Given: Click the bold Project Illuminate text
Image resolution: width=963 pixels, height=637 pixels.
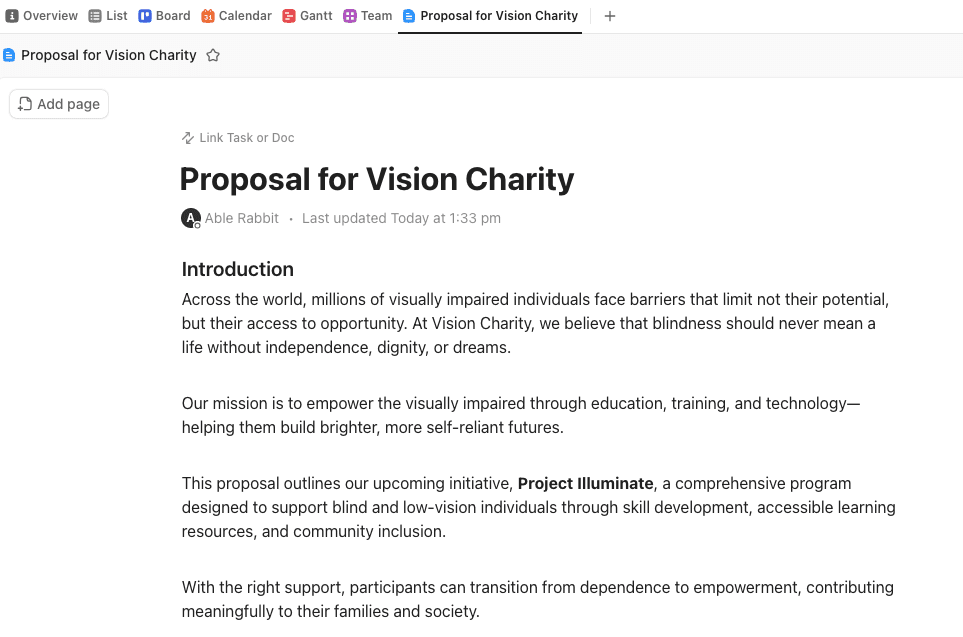Looking at the screenshot, I should [585, 483].
